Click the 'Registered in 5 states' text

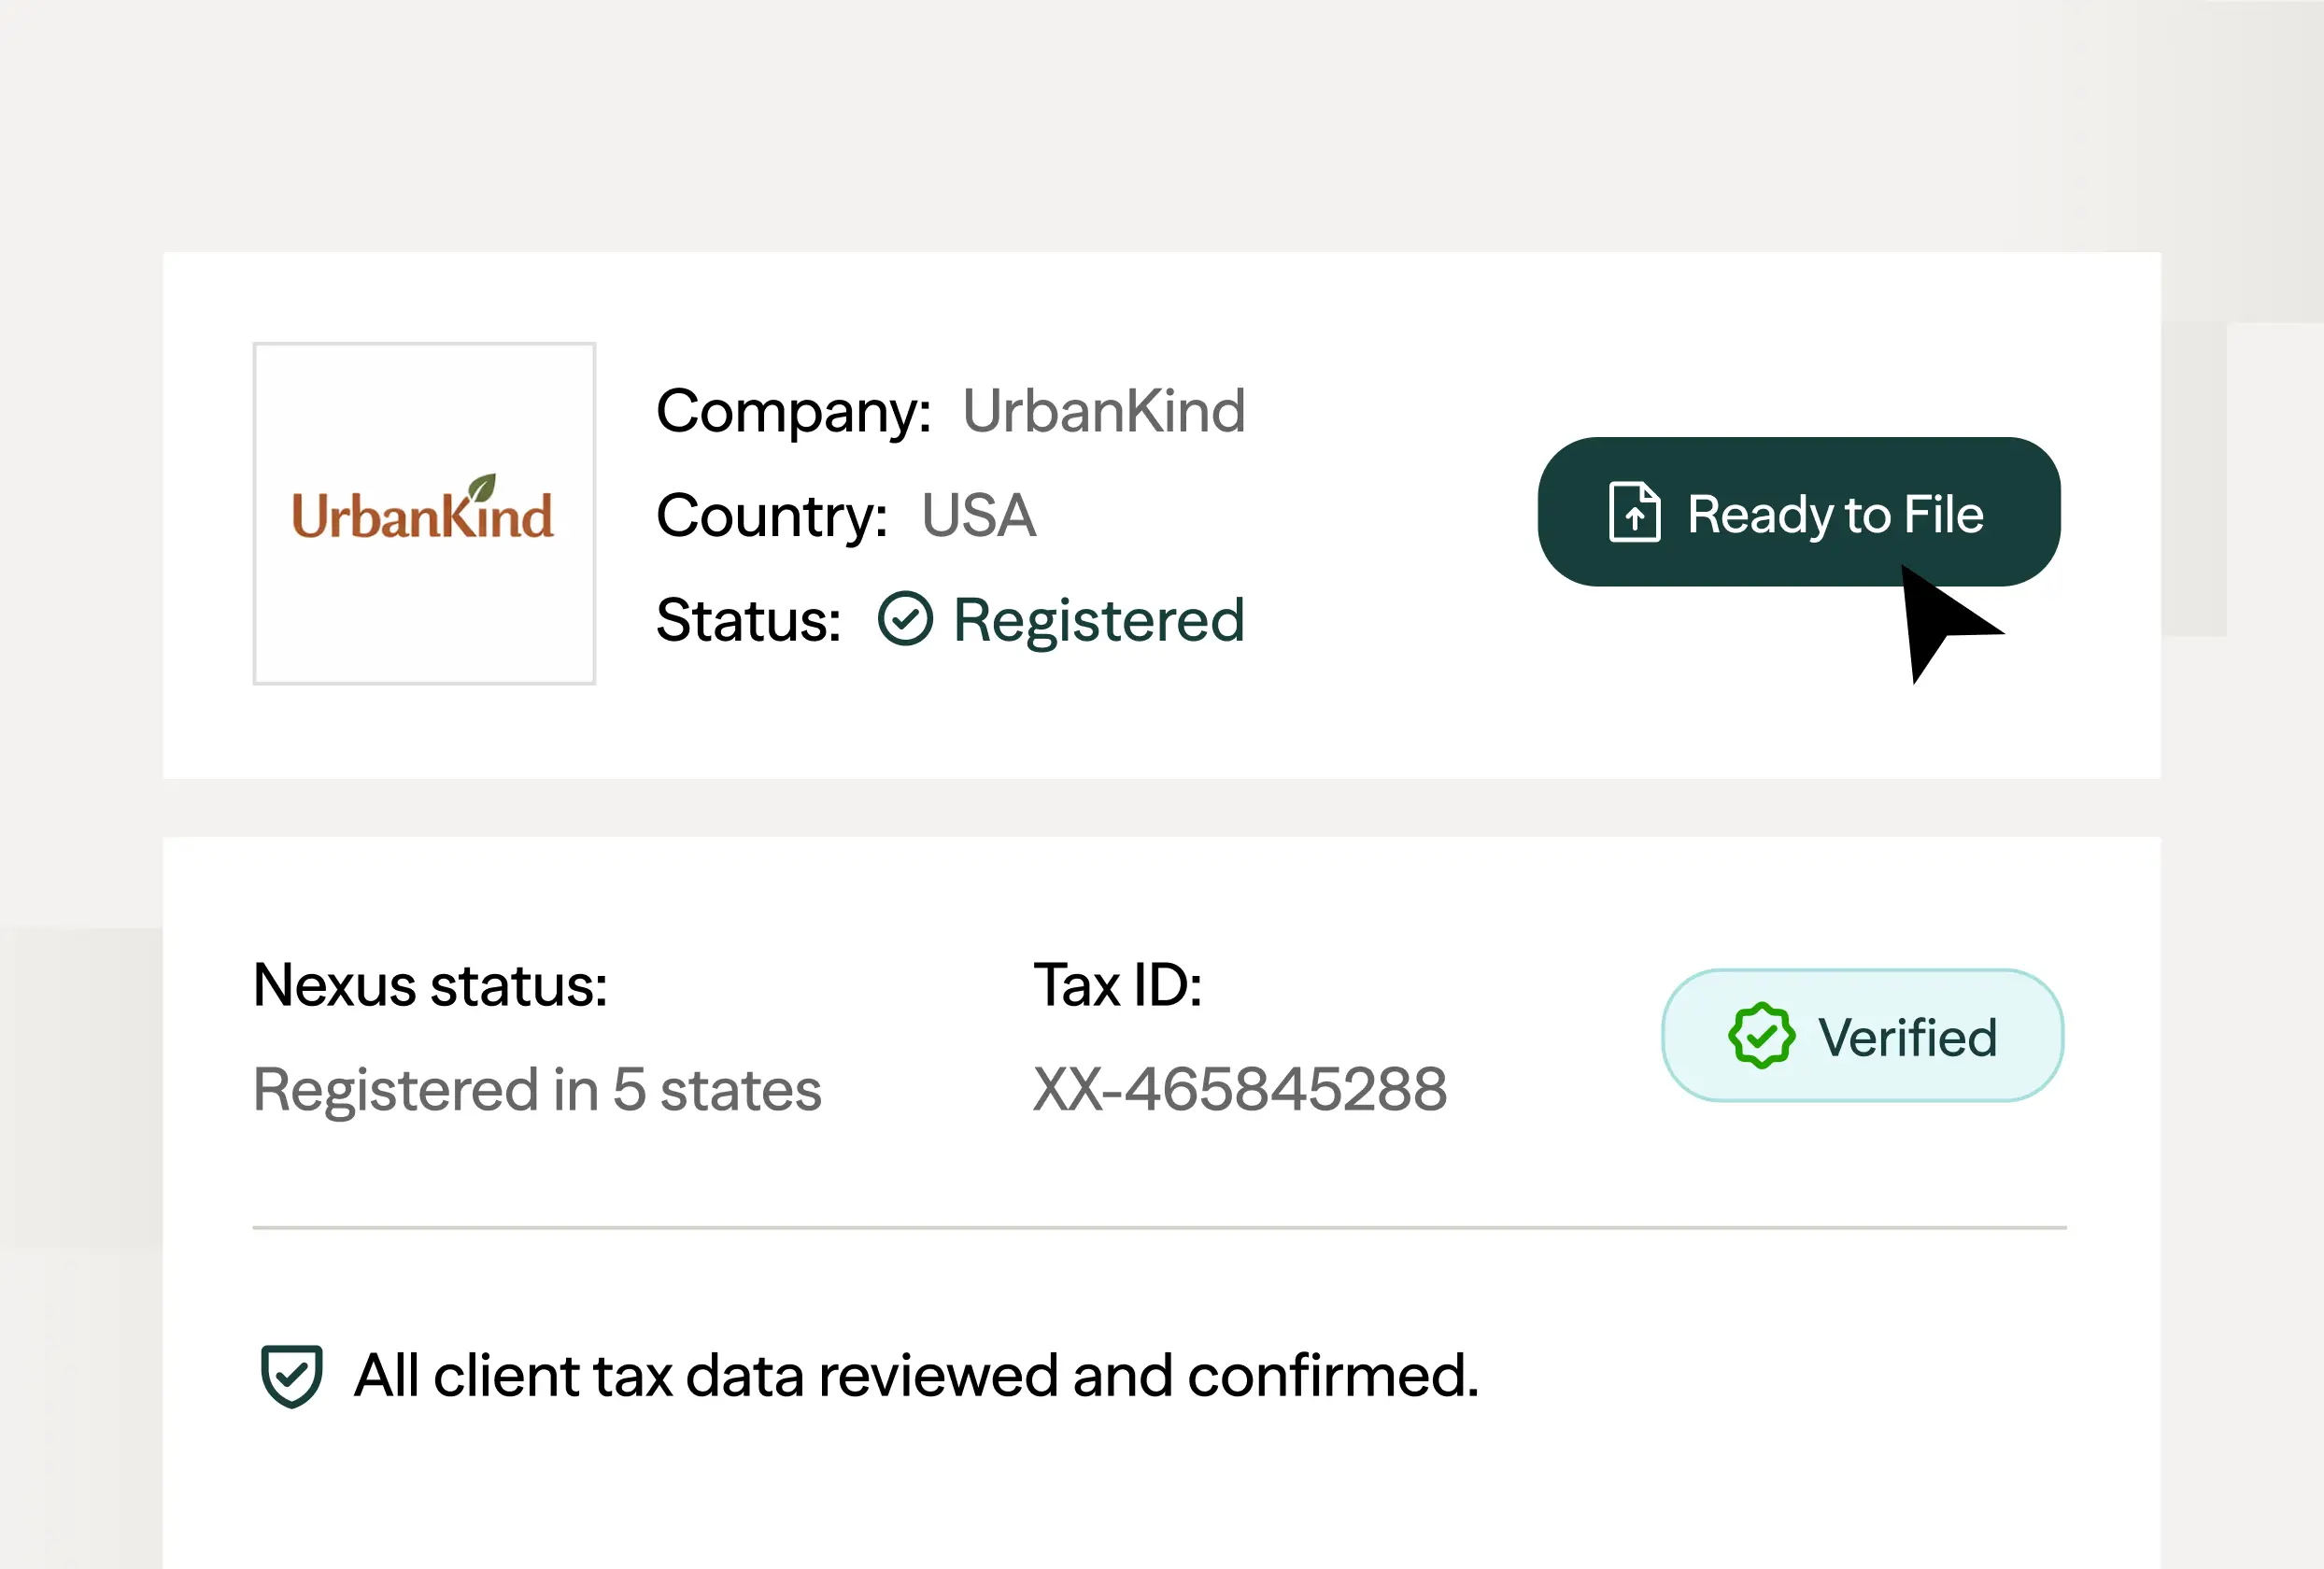(x=537, y=1089)
